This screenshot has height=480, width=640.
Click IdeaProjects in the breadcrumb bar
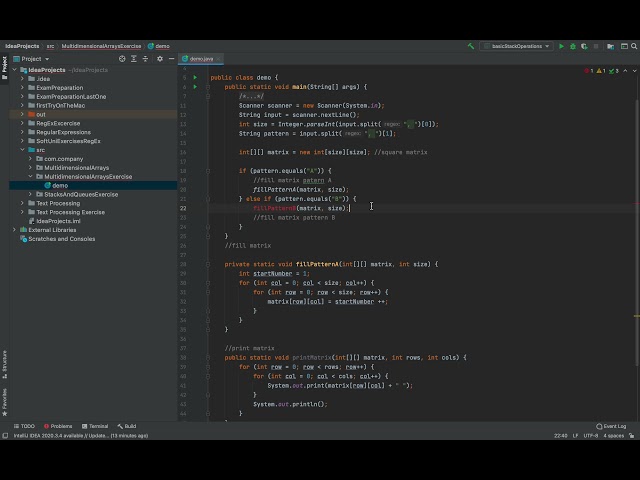pyautogui.click(x=22, y=46)
